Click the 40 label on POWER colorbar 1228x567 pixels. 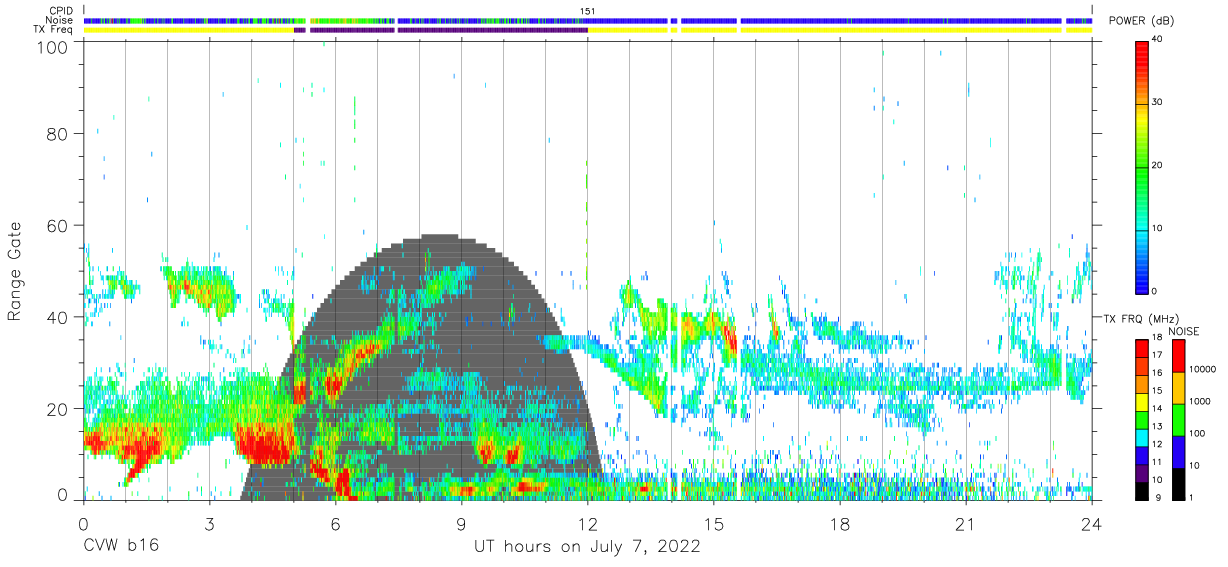click(1158, 40)
